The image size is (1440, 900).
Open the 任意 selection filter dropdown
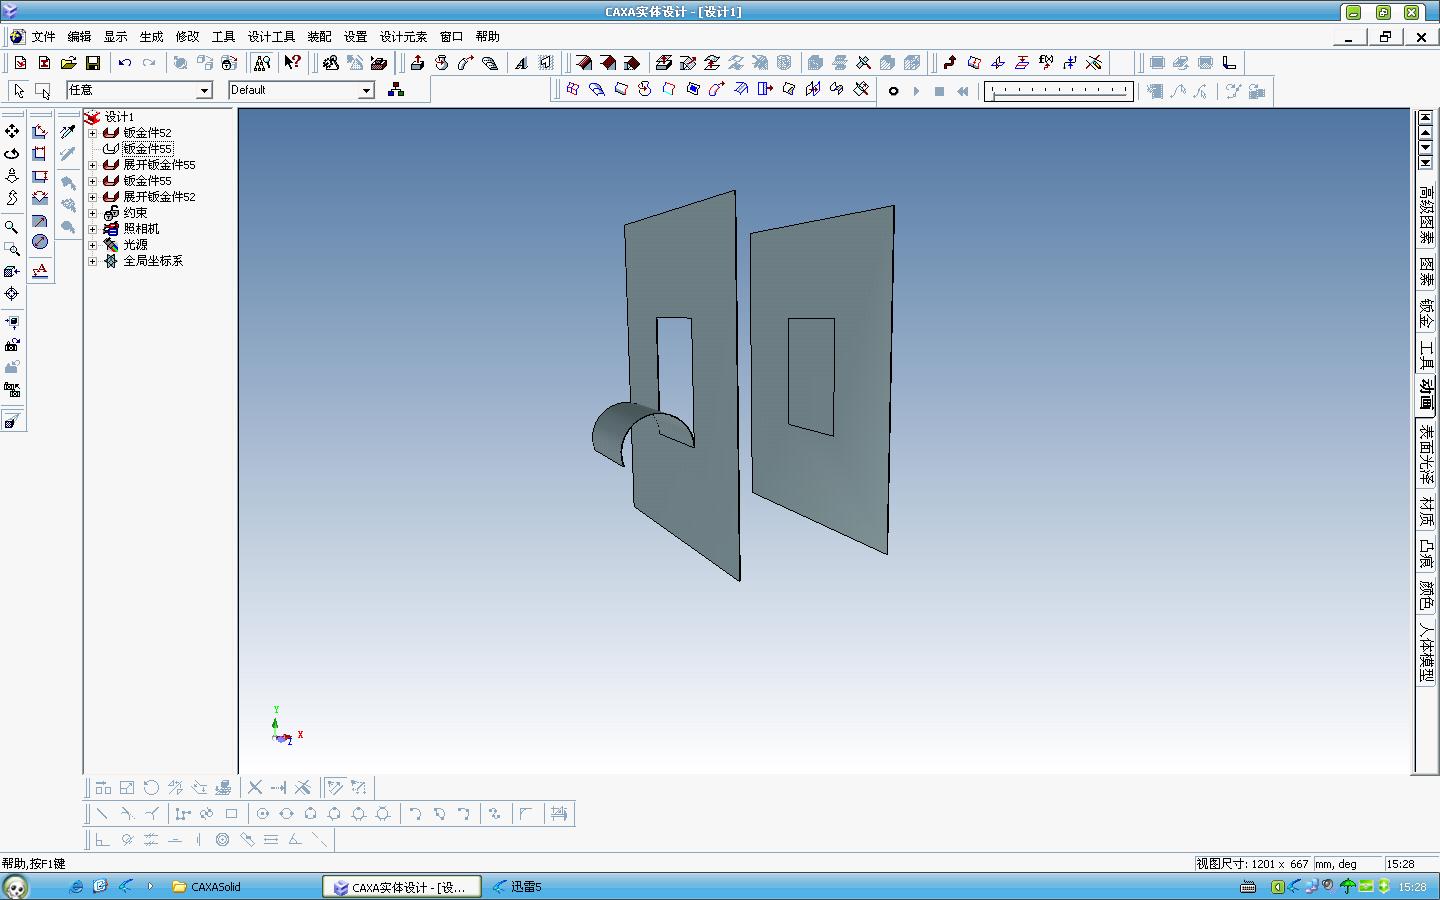click(x=204, y=90)
